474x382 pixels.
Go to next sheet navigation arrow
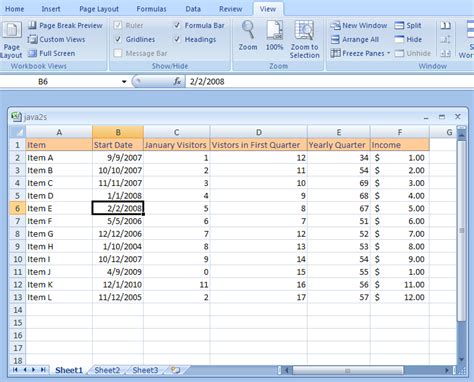click(33, 370)
